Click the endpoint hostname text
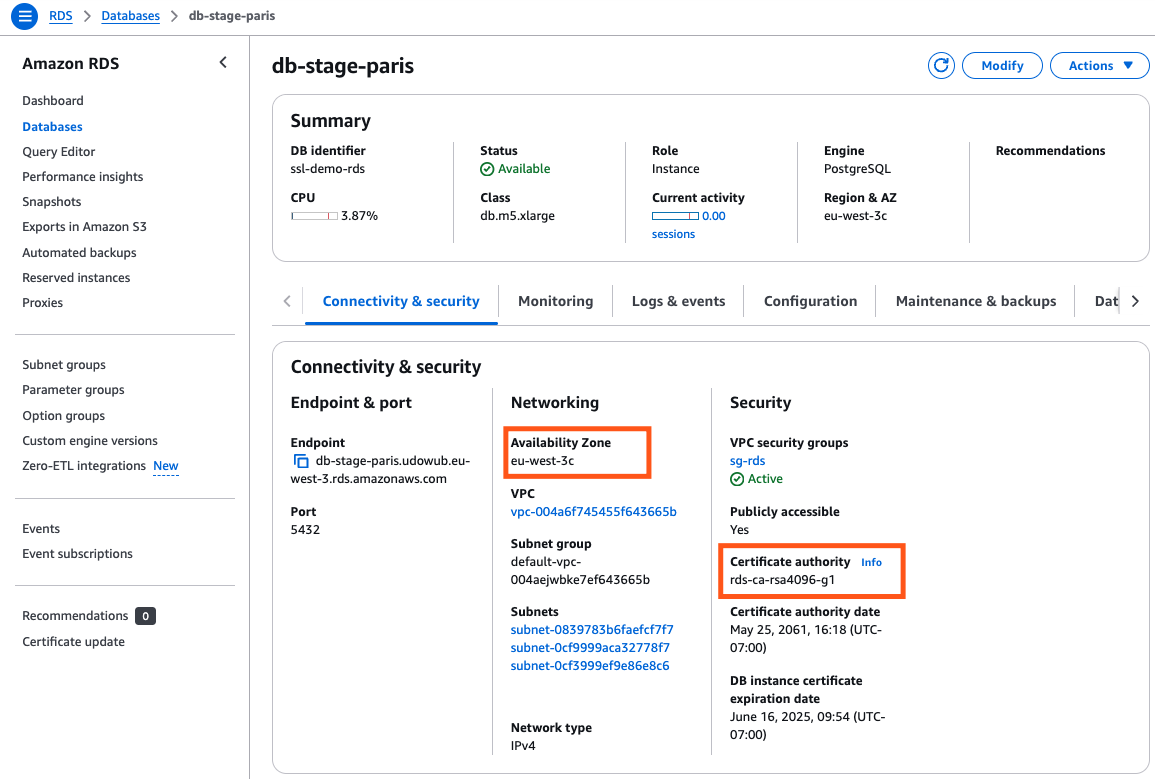Viewport: 1155px width, 779px height. (x=380, y=470)
